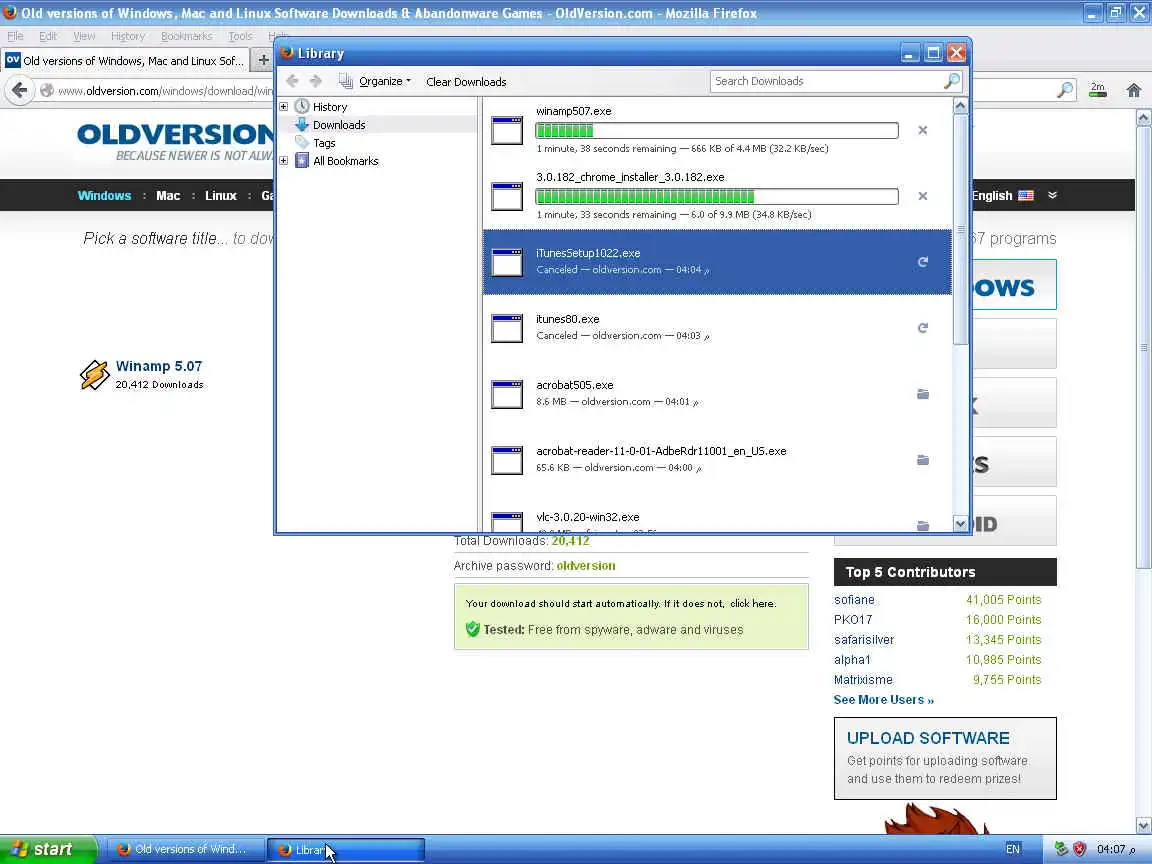Open the Edit menu in Firefox

(x=48, y=36)
